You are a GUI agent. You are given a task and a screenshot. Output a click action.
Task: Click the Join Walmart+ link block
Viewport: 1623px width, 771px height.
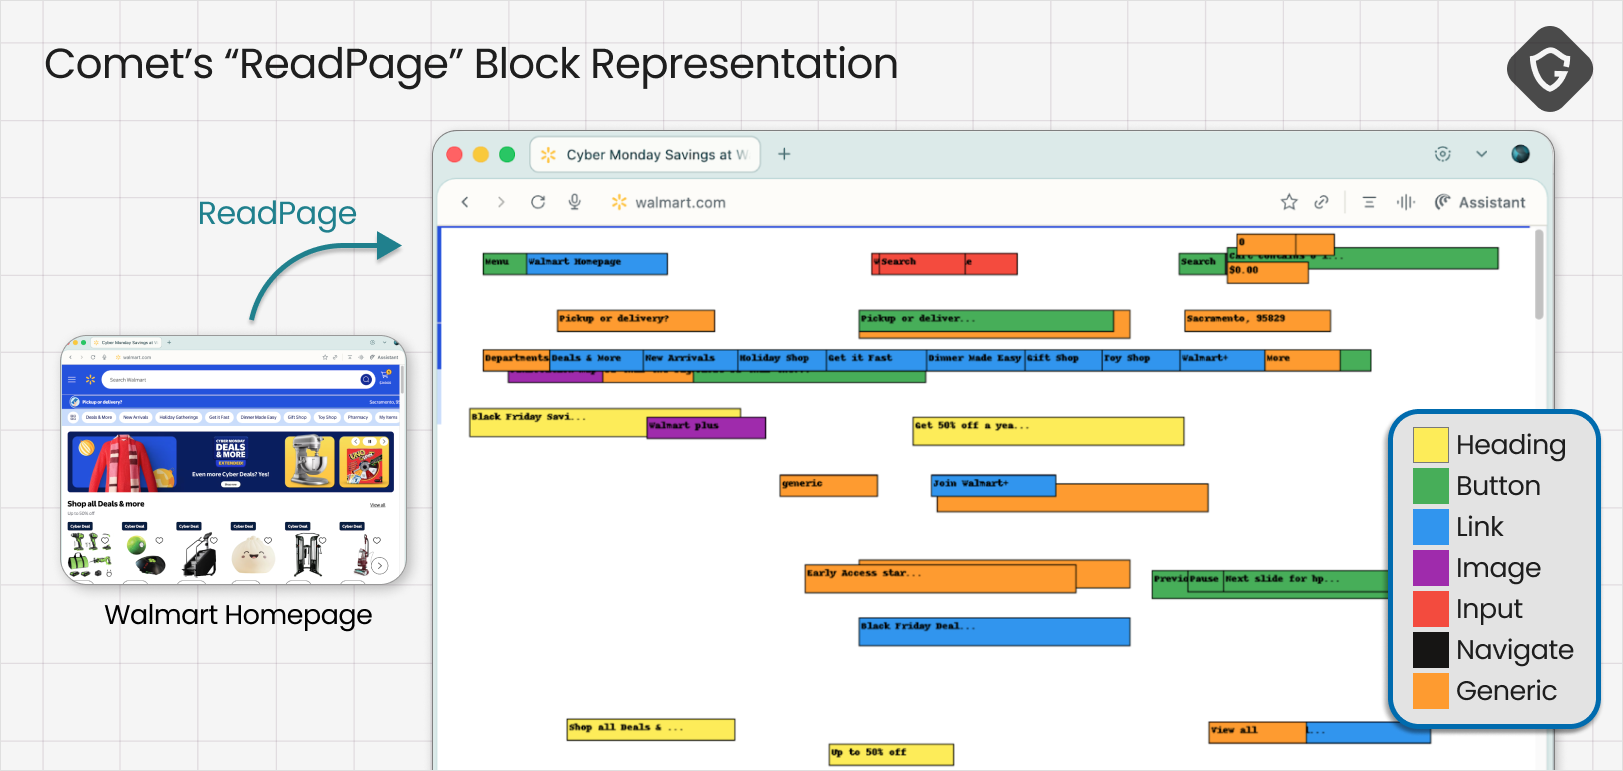[x=993, y=485]
